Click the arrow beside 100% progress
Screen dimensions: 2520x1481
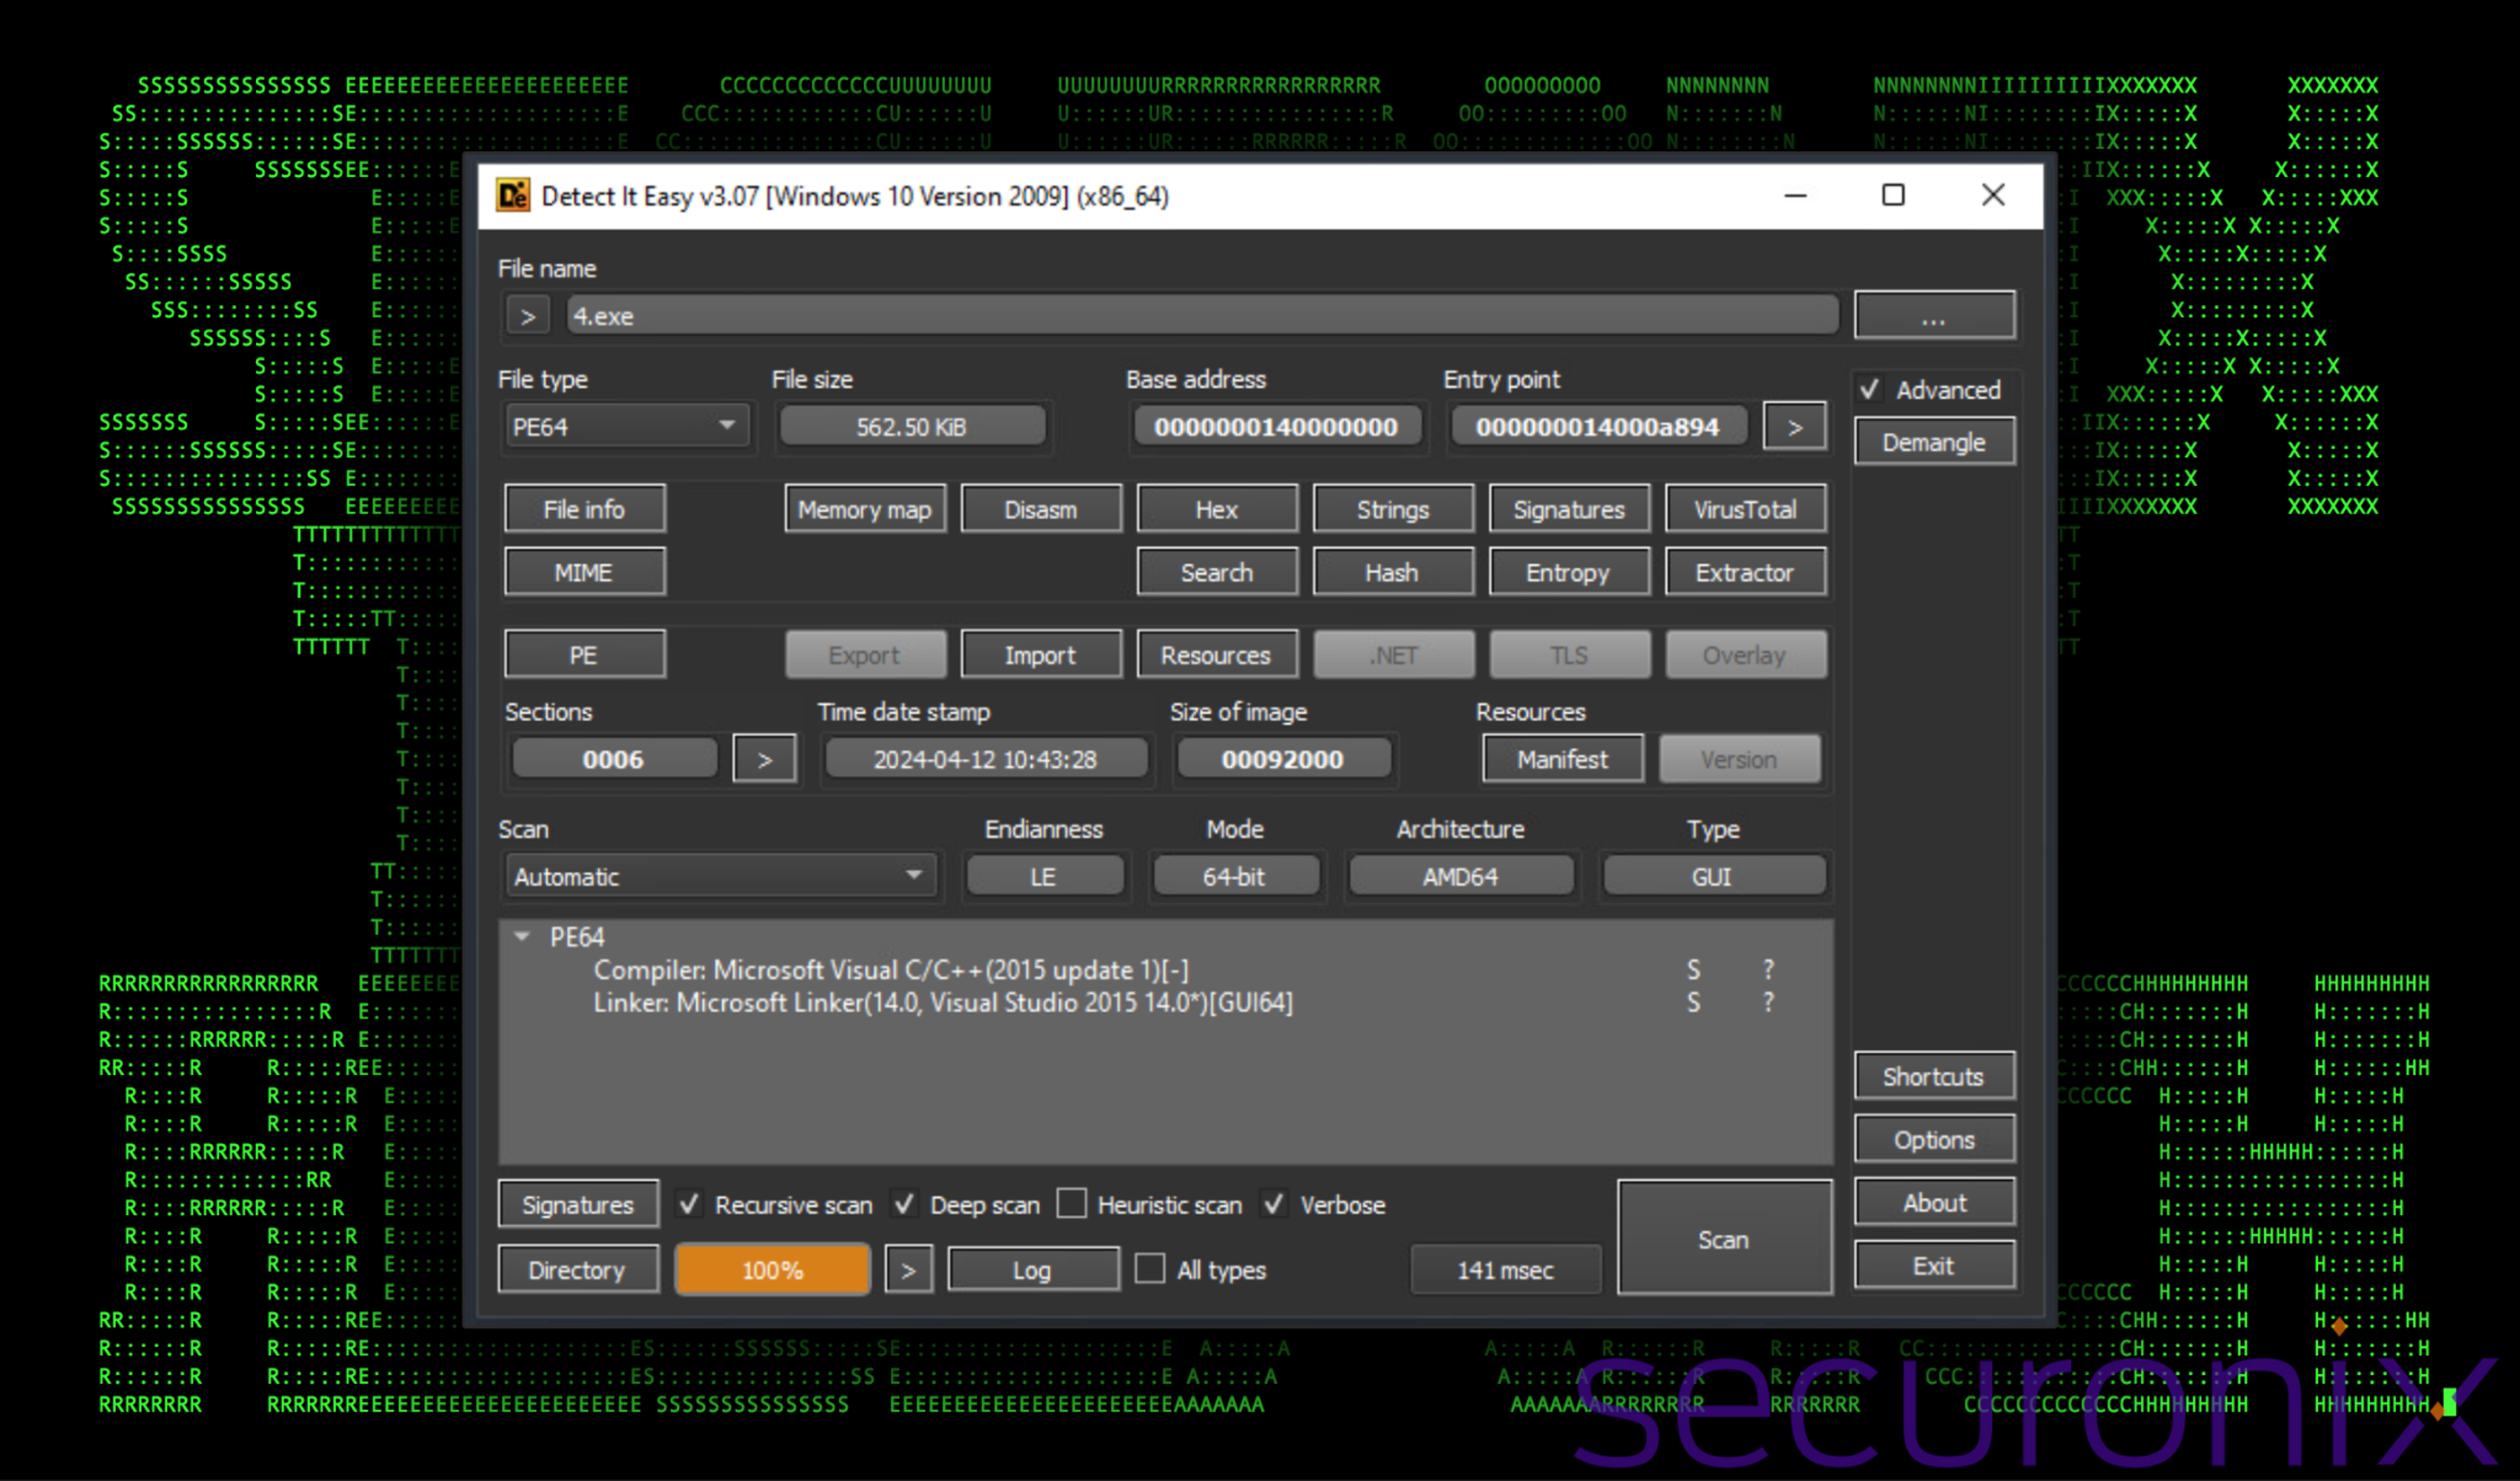[x=908, y=1270]
